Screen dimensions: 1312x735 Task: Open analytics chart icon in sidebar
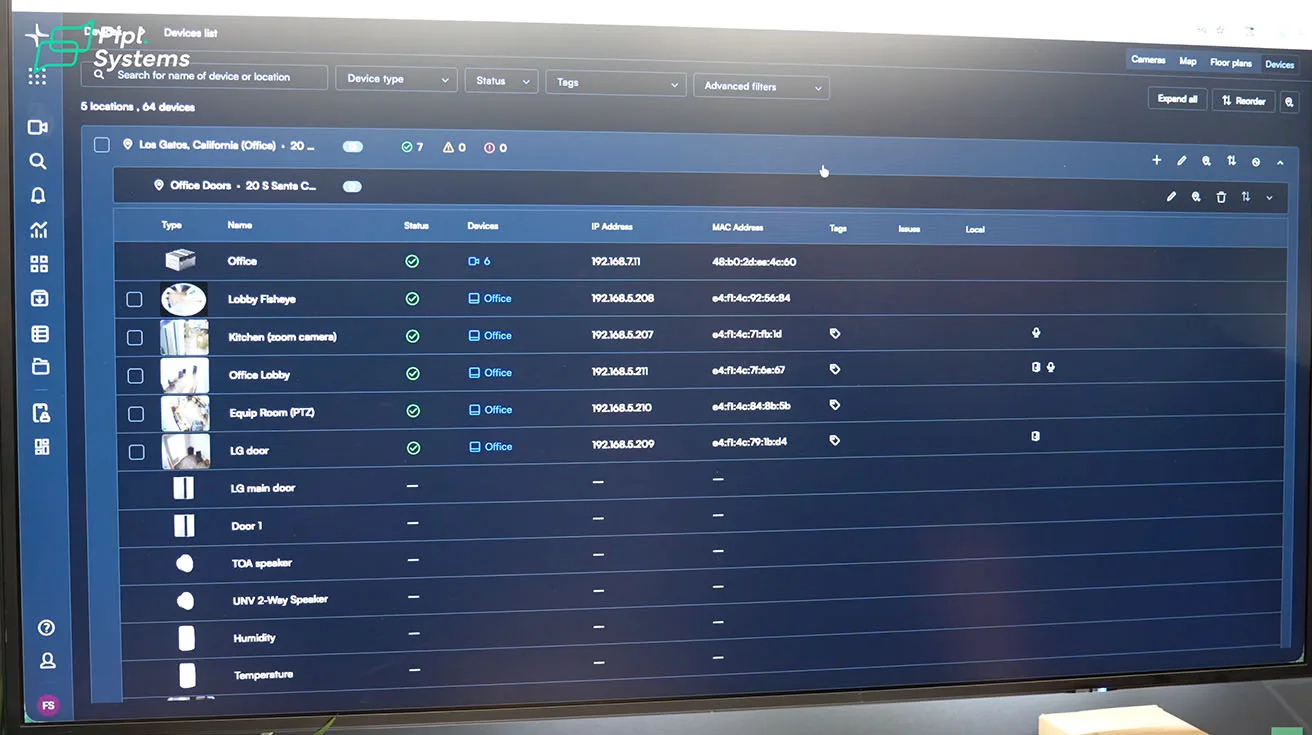click(x=39, y=230)
